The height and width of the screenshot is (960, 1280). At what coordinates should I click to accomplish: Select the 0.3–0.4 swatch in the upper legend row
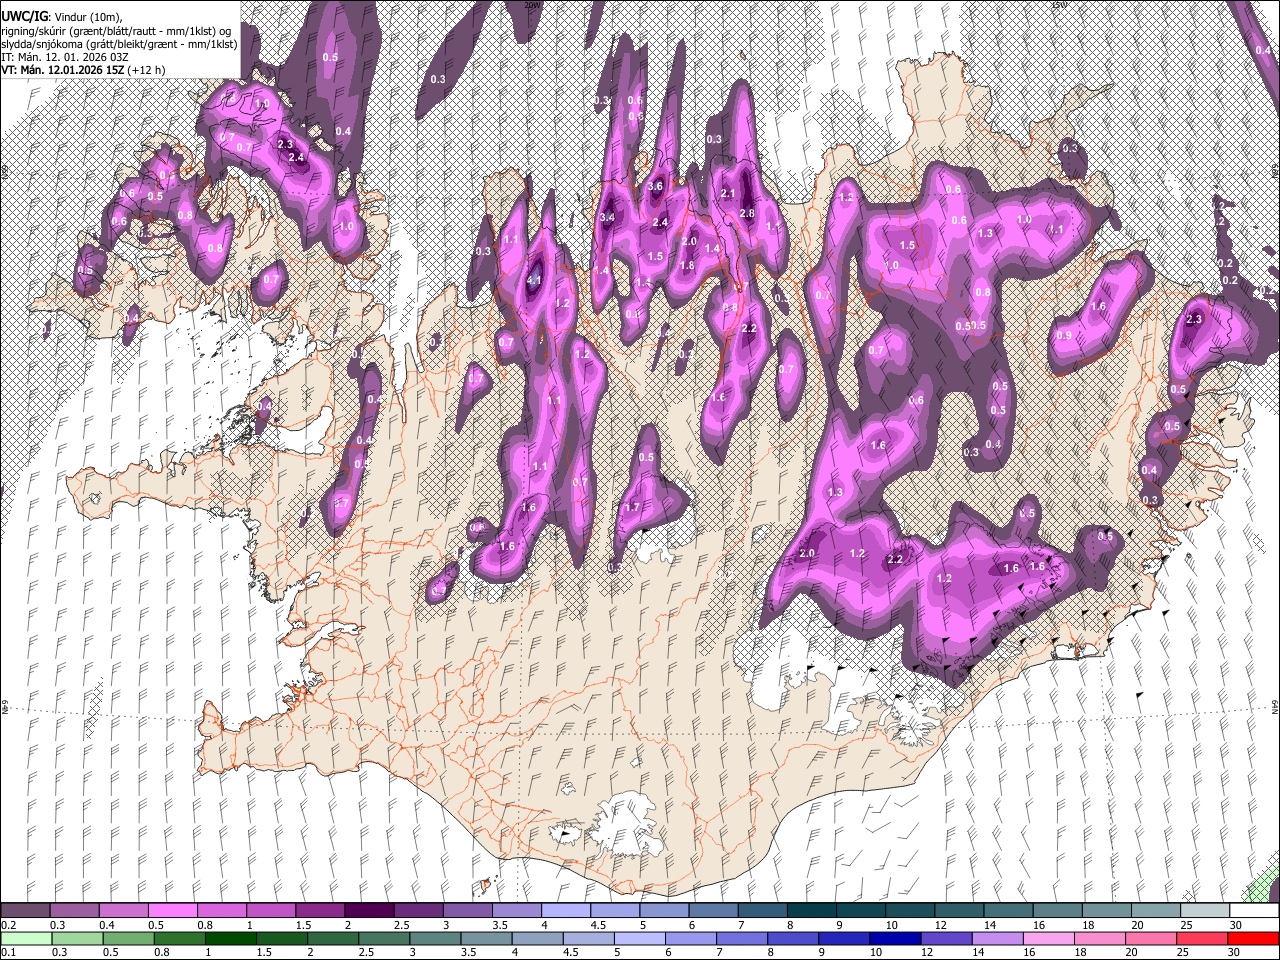pos(74,911)
